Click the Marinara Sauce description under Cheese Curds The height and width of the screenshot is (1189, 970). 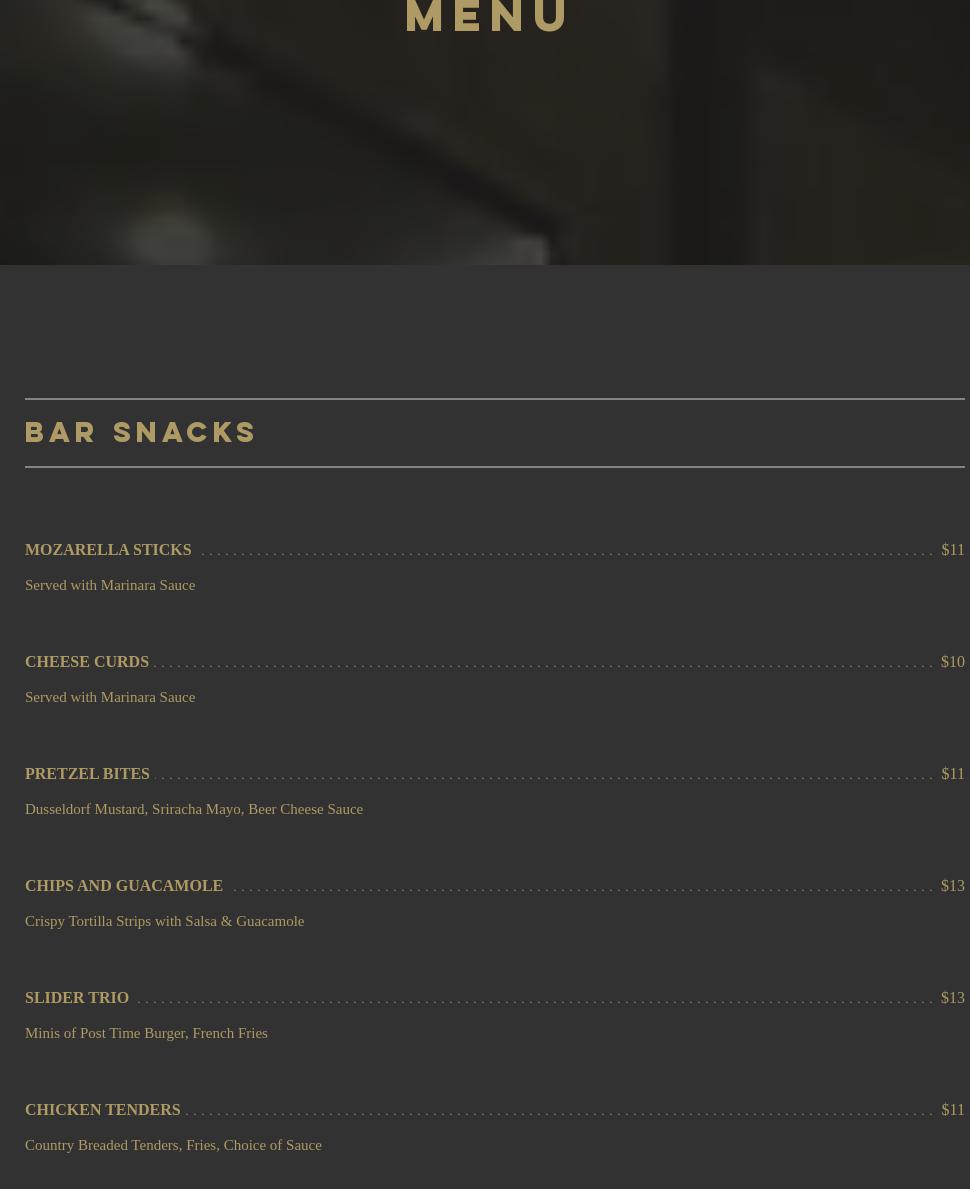pos(110,697)
